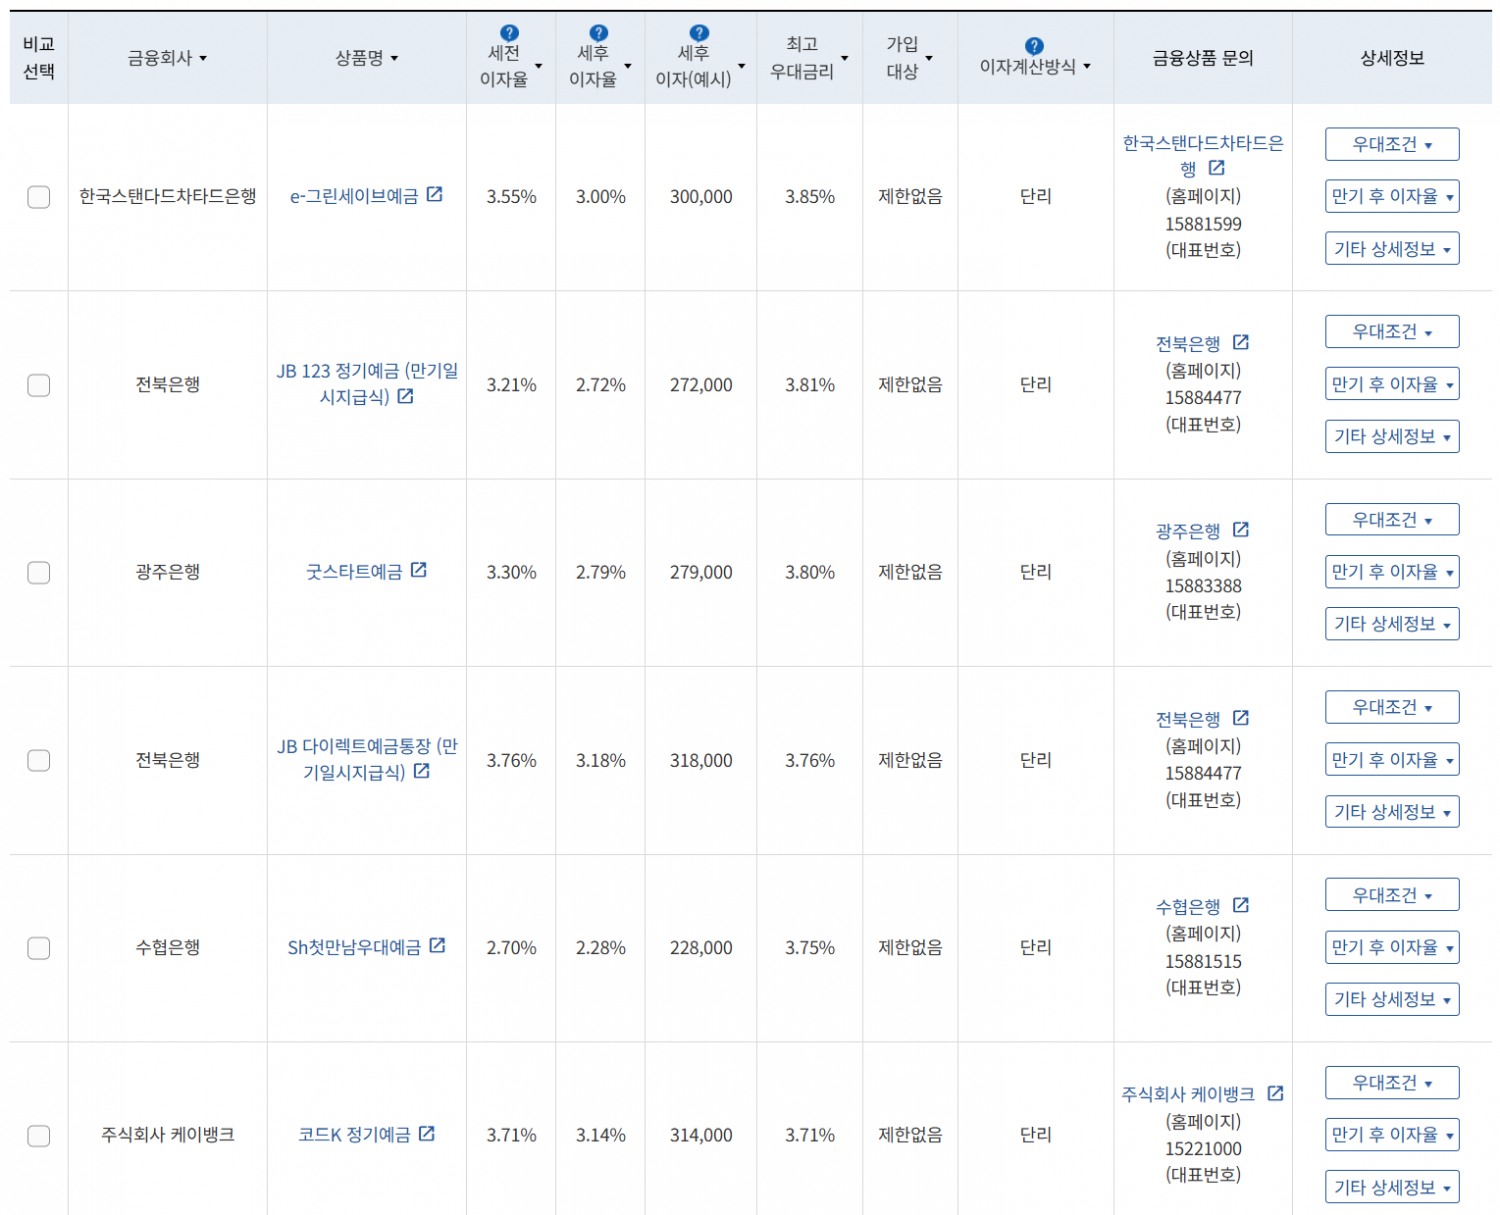Tick compare checkbox for 한국스탠다드차타드은행 row

point(39,197)
